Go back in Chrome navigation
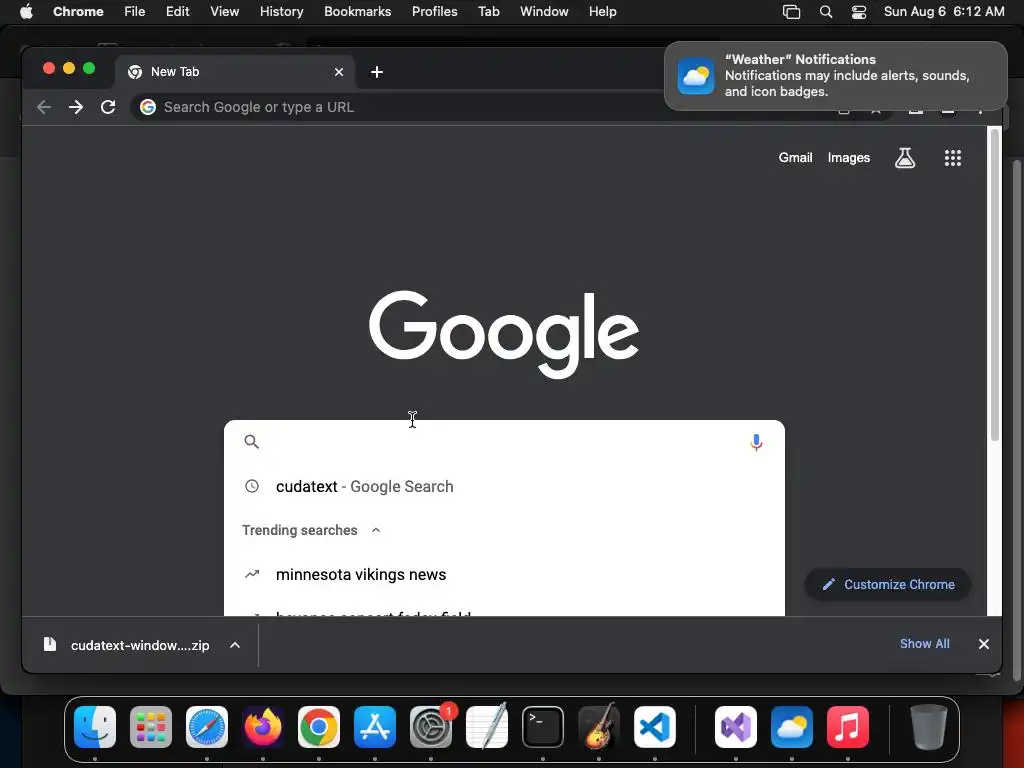Screen dimensions: 1024x768 click(x=44, y=107)
